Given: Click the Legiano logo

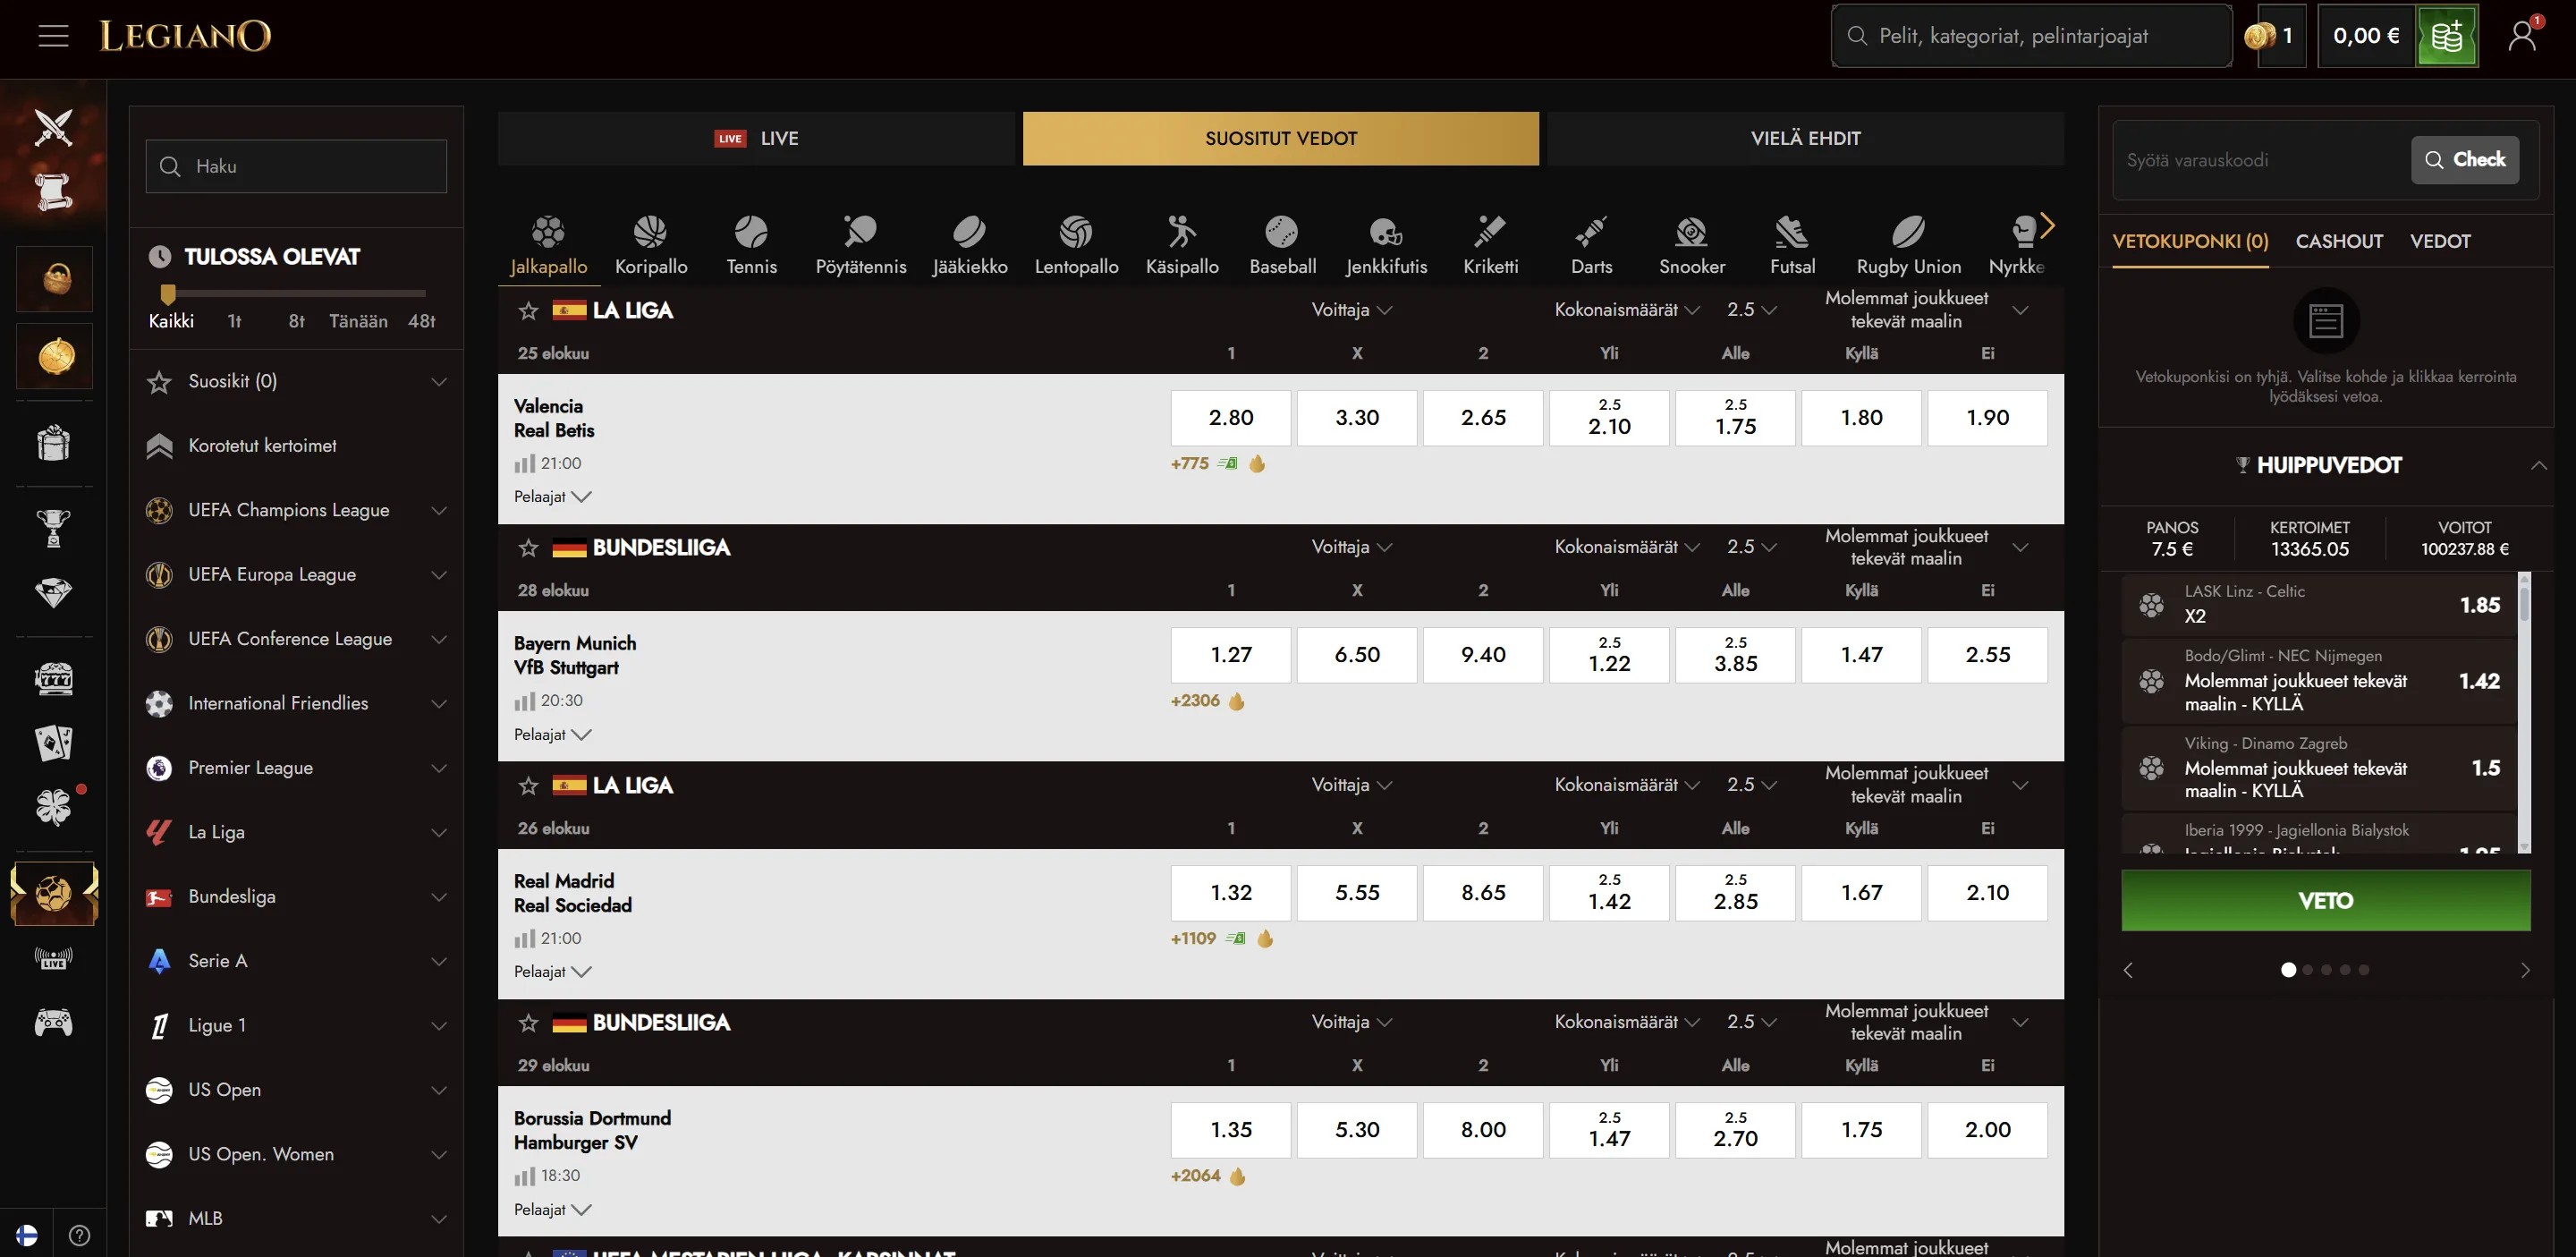Looking at the screenshot, I should (x=185, y=36).
